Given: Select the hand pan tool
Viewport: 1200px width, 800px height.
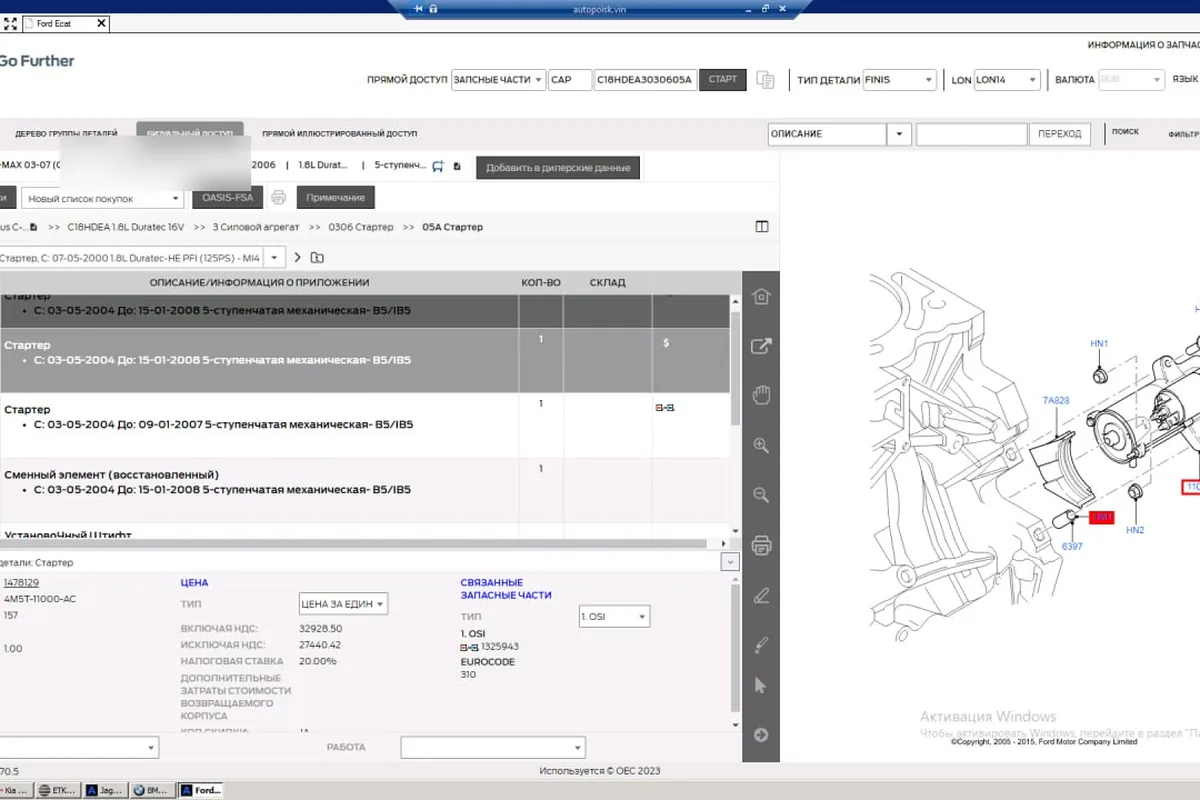Looking at the screenshot, I should pyautogui.click(x=761, y=395).
